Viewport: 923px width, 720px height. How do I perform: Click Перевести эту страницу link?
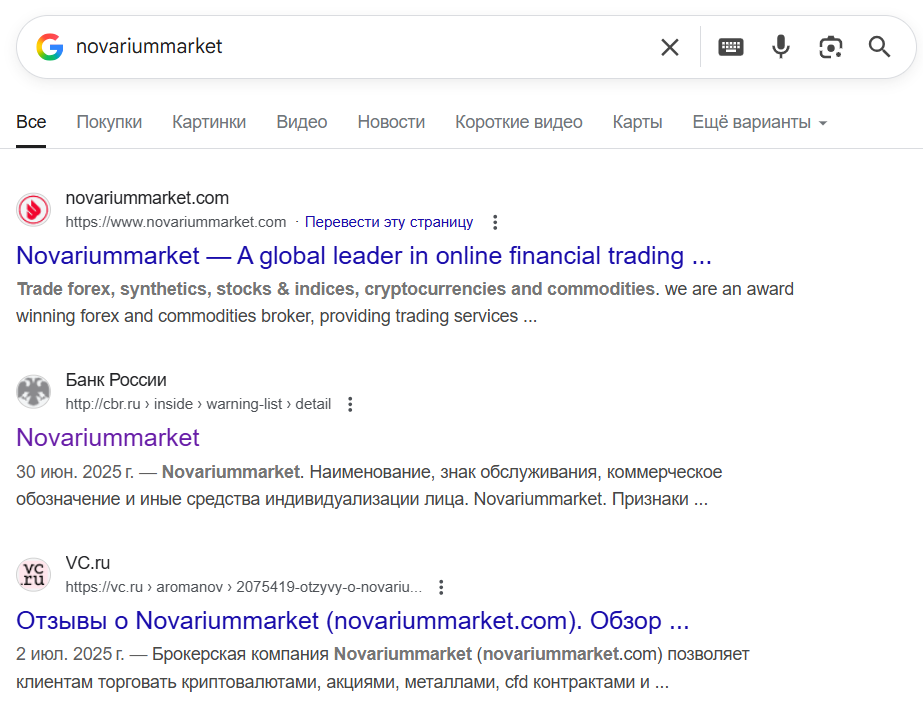(389, 222)
